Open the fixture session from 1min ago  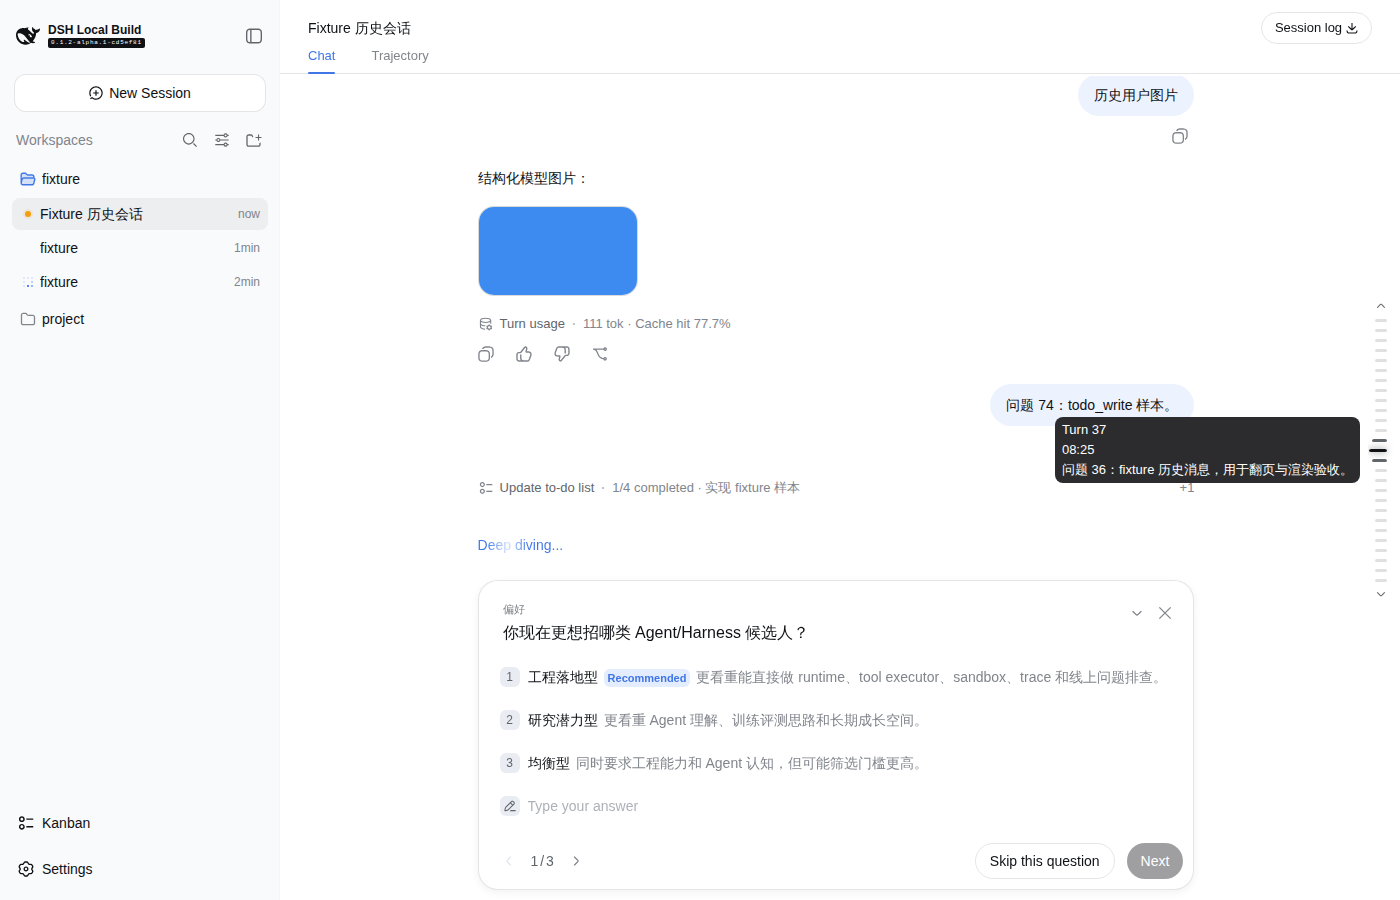coord(140,248)
